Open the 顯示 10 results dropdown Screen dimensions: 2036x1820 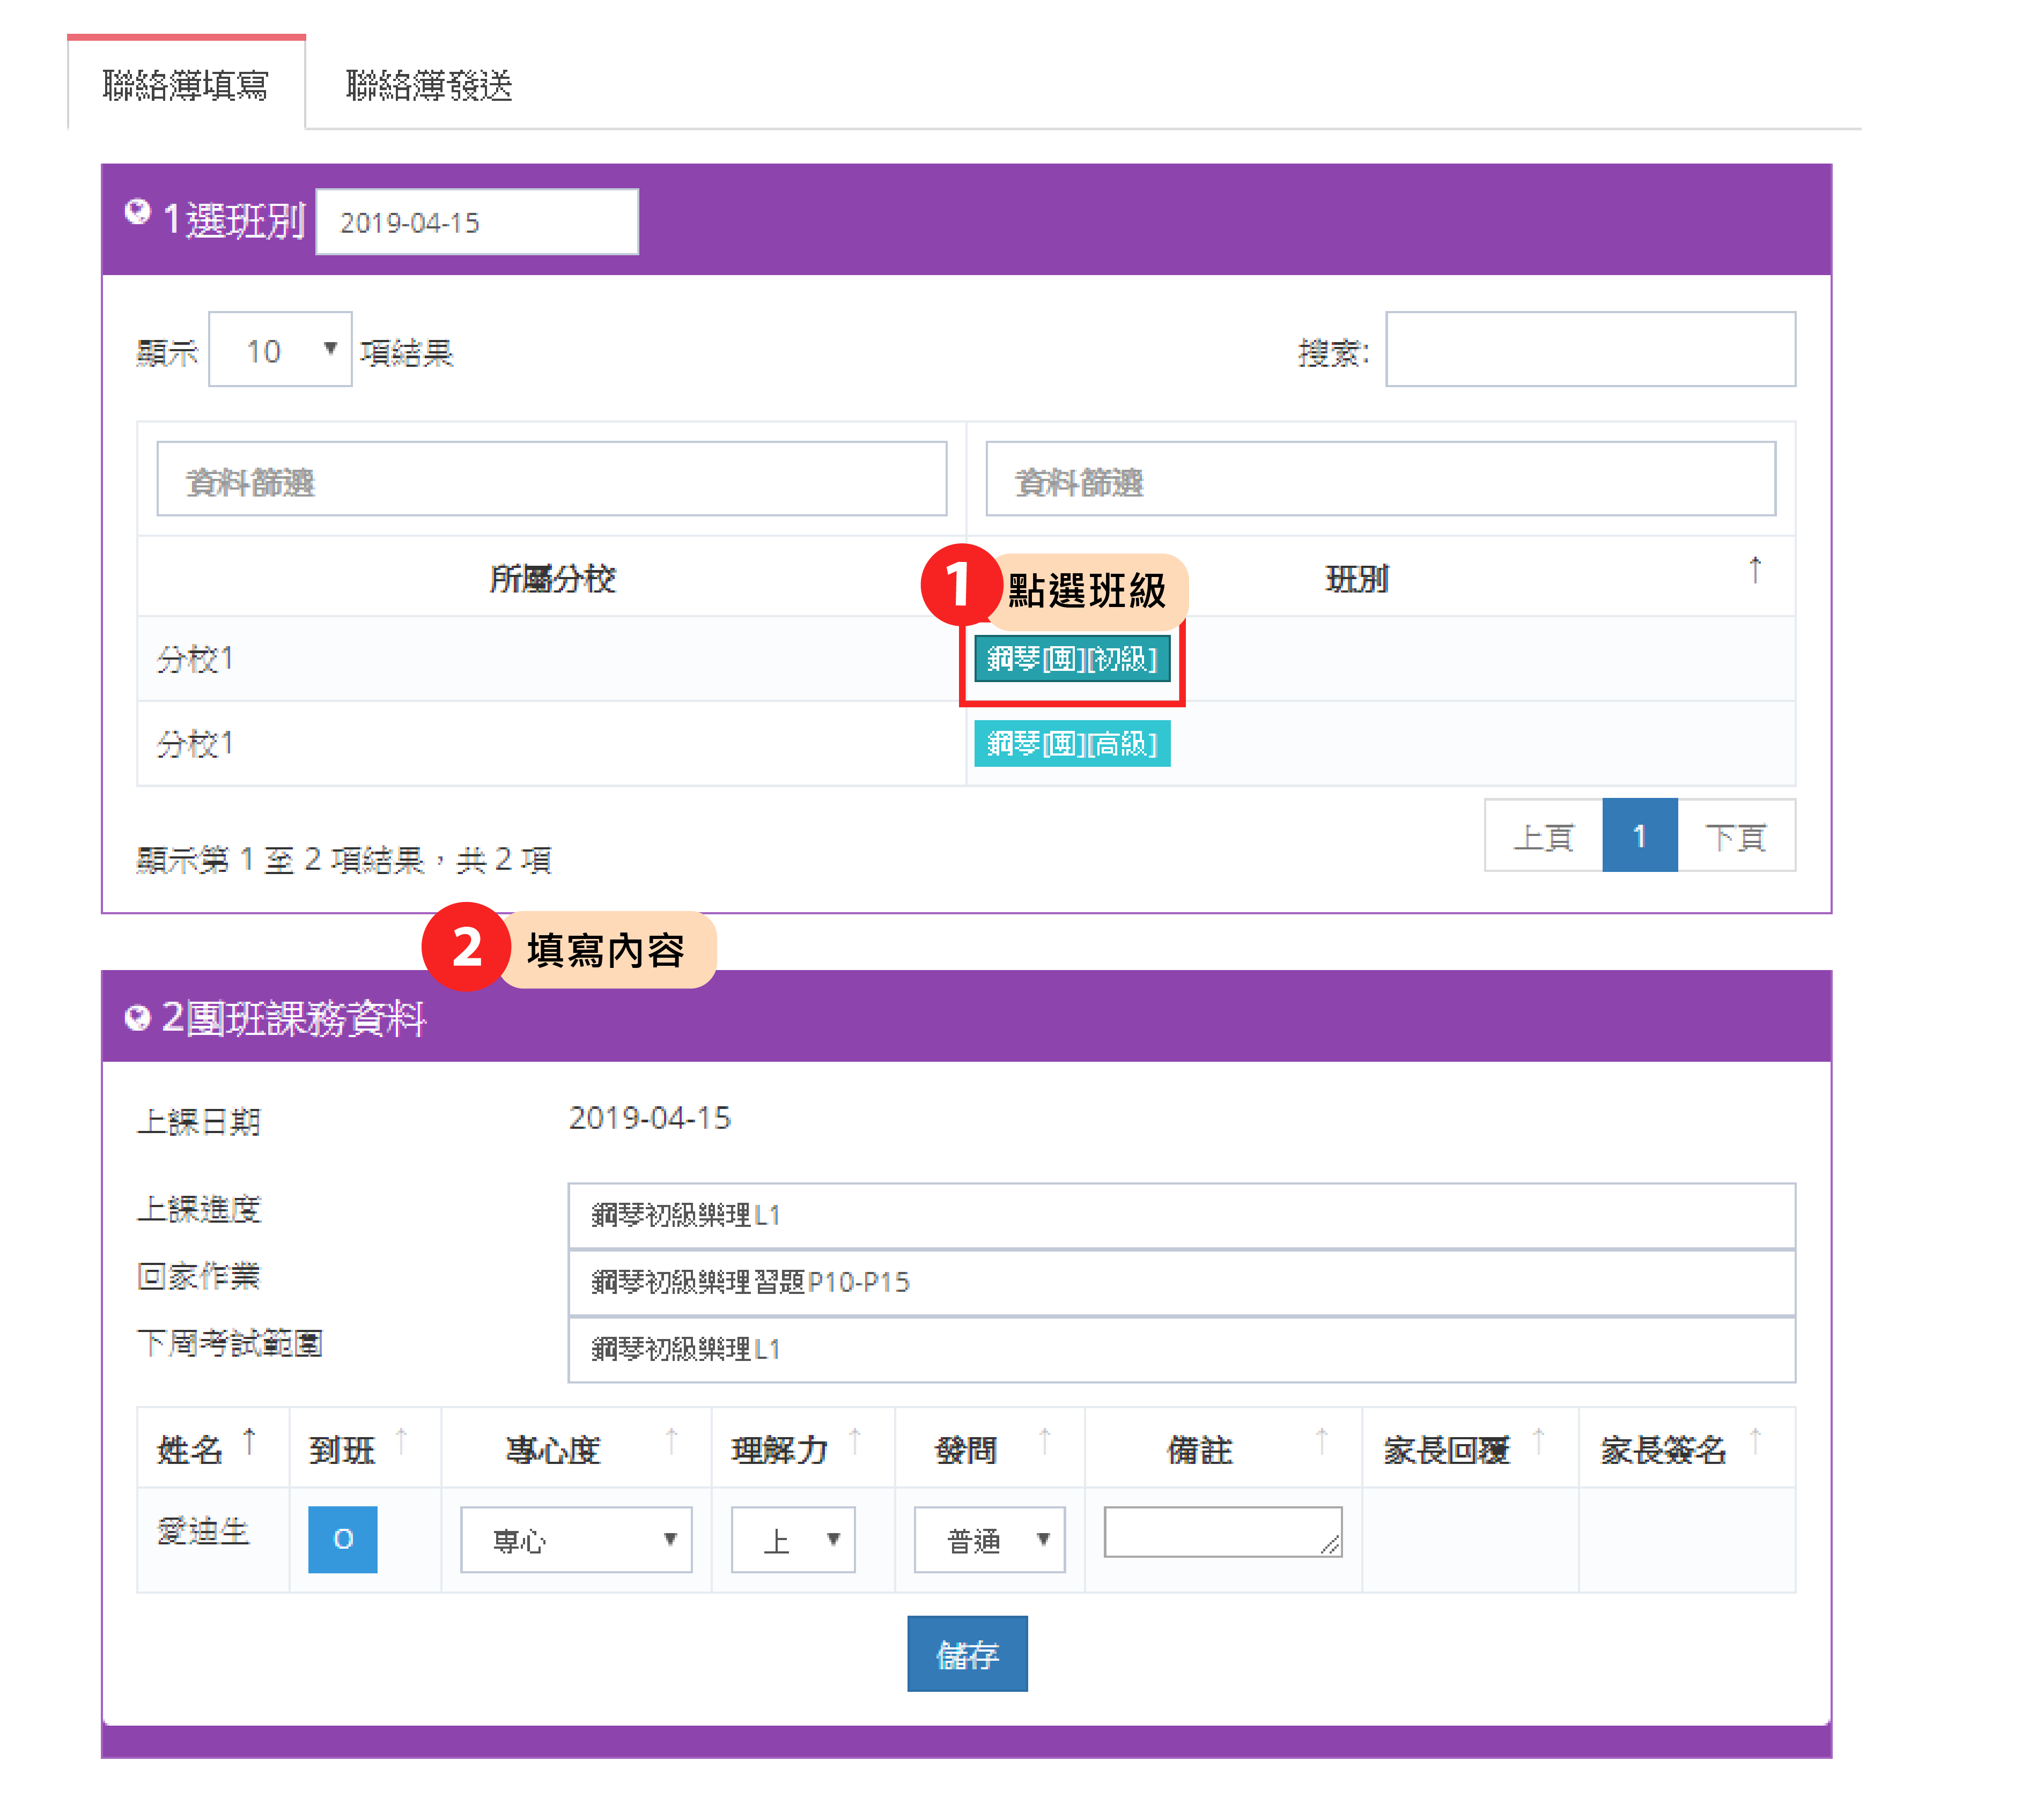280,350
